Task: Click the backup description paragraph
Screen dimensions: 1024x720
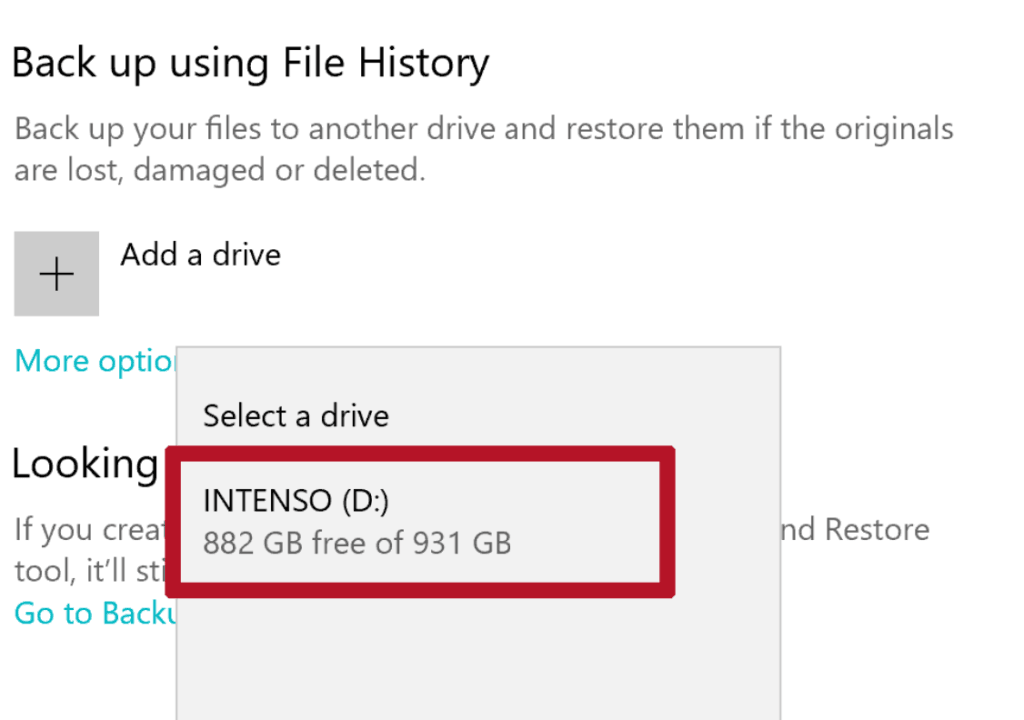Action: pyautogui.click(x=483, y=130)
